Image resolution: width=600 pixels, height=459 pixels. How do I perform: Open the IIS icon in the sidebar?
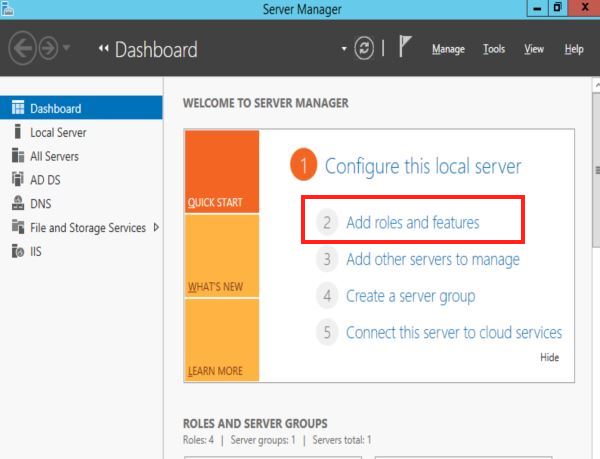click(x=18, y=251)
